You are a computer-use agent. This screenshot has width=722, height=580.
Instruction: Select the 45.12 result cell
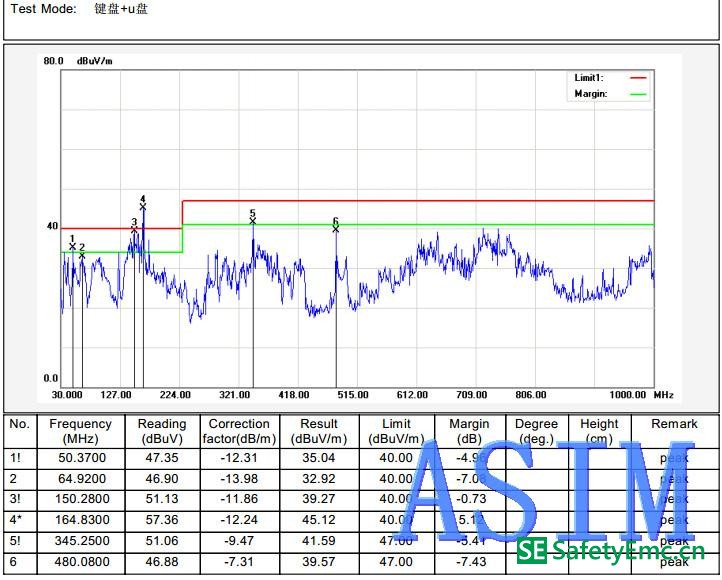(x=319, y=520)
